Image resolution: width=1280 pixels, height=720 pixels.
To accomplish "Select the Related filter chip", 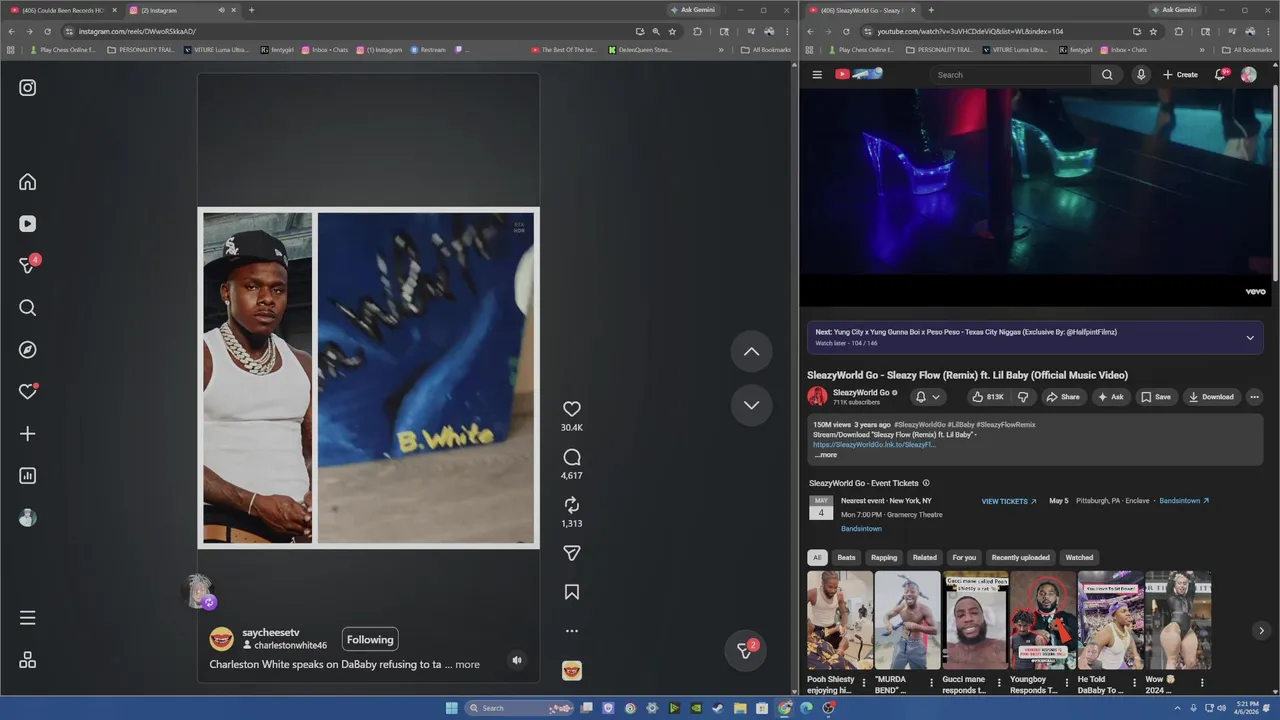I will tap(925, 558).
